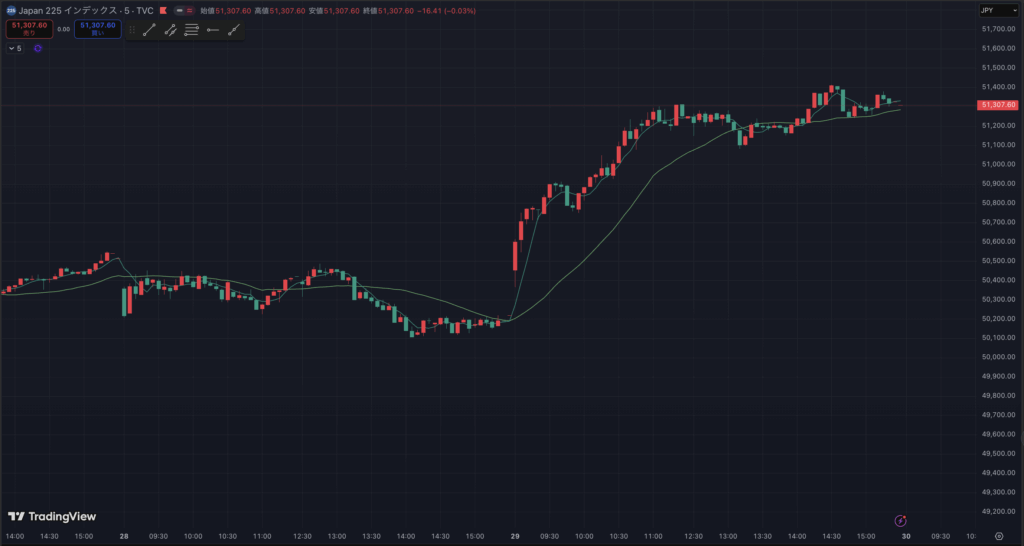This screenshot has height=546, width=1024.
Task: Choose the horizontal ray drawing tool
Action: point(213,30)
